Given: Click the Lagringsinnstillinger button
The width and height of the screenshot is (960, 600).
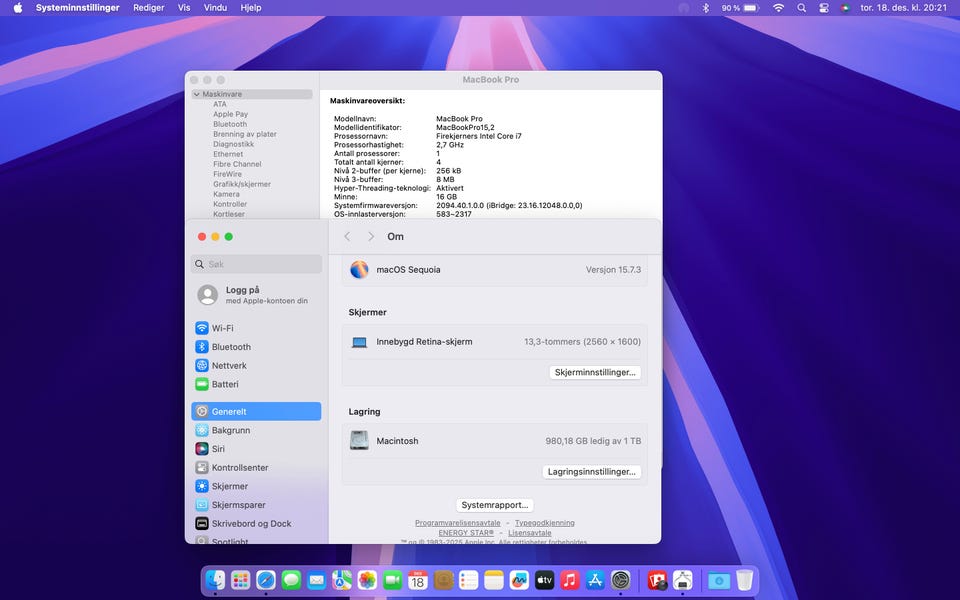Looking at the screenshot, I should coord(592,472).
